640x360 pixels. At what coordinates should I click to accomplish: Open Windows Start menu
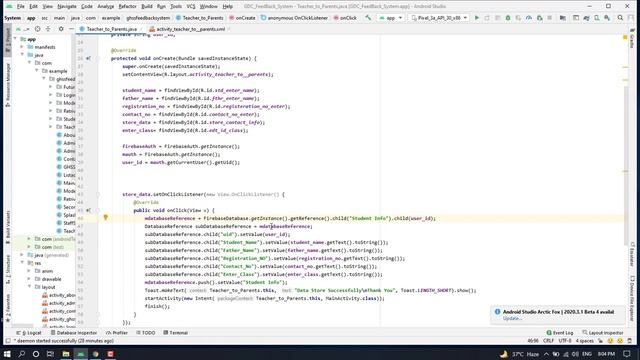tap(7, 354)
